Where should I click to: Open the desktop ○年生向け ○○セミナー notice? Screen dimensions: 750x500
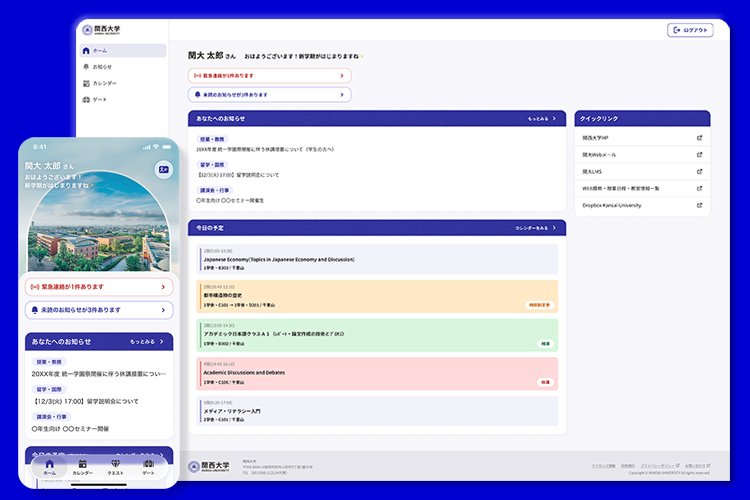tap(230, 200)
